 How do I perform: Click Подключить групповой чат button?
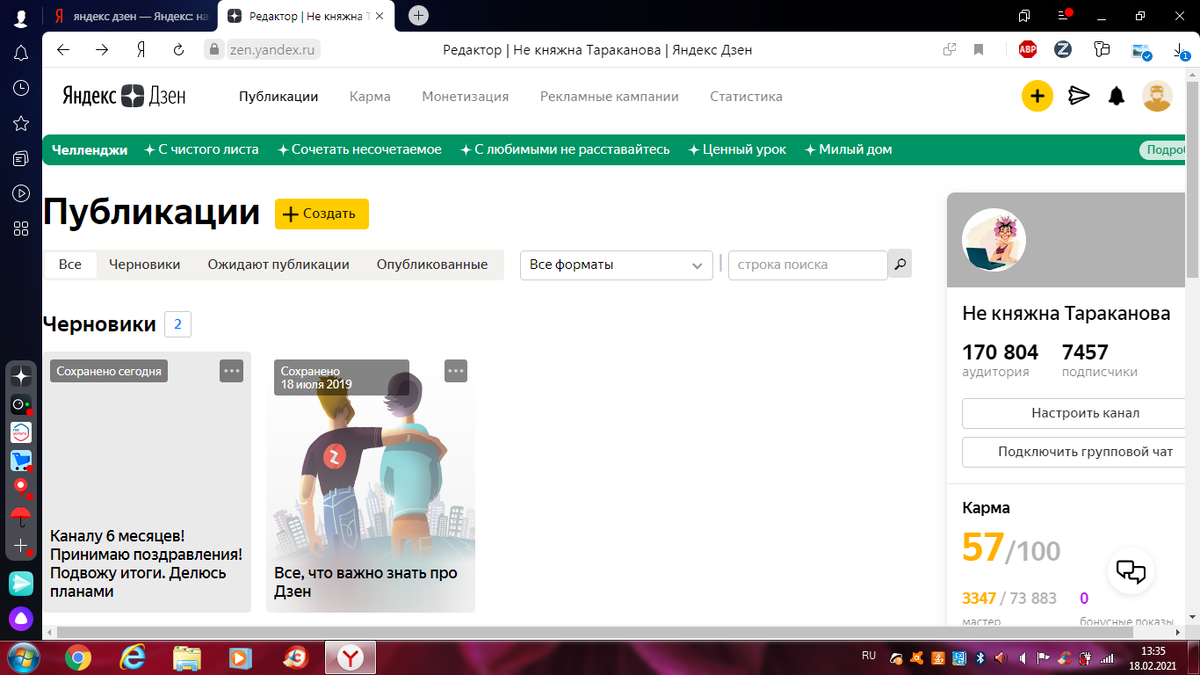1072,452
